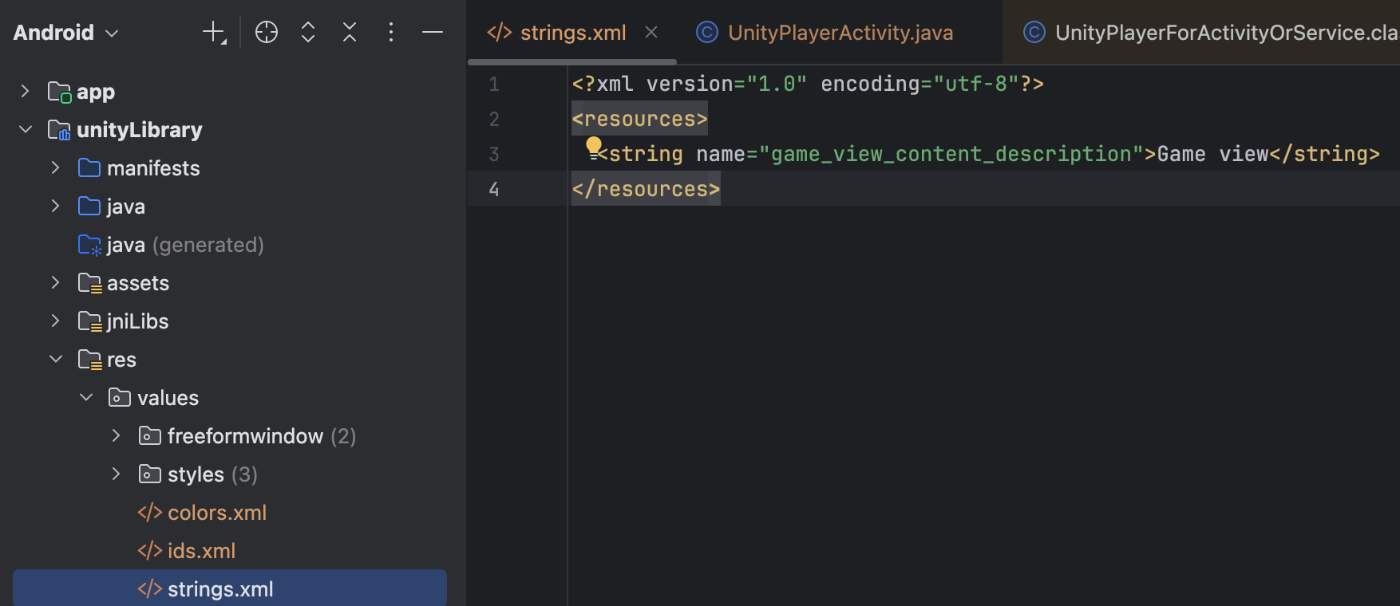Collapse the res folder

coord(56,360)
